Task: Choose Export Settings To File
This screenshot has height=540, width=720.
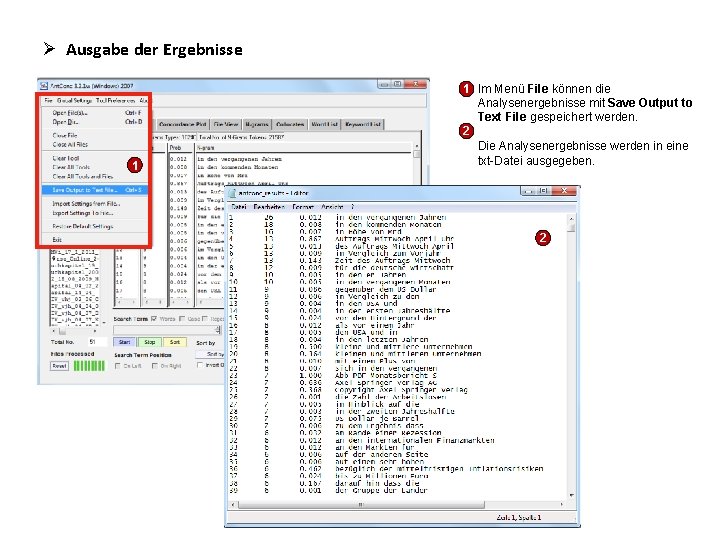Action: 94,213
